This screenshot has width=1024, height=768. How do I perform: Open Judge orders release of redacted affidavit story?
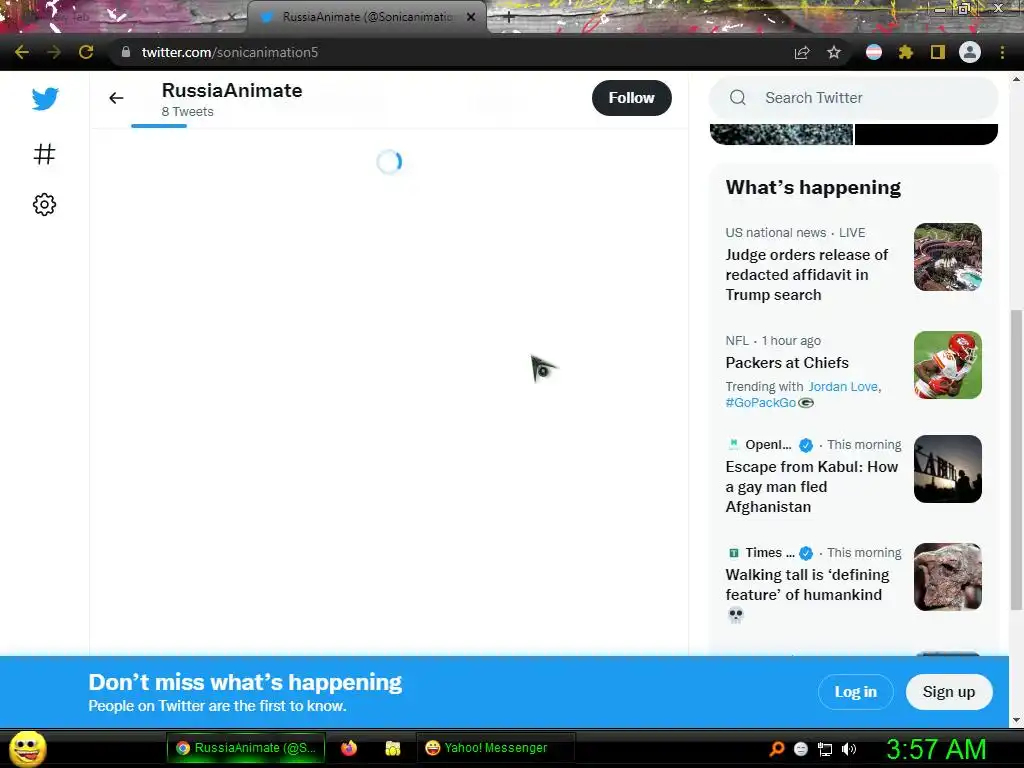click(807, 275)
